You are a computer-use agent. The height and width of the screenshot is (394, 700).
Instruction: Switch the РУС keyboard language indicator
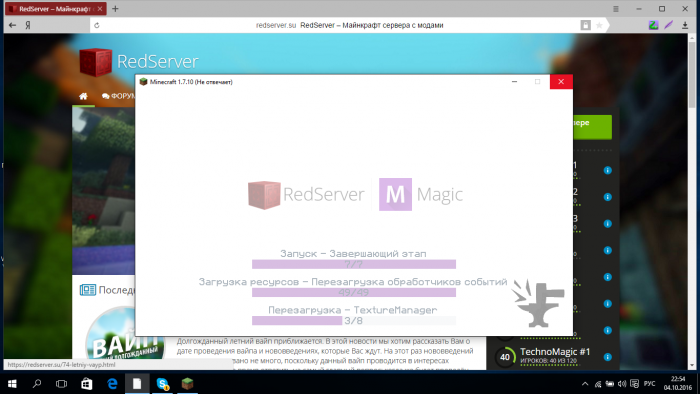click(x=650, y=384)
